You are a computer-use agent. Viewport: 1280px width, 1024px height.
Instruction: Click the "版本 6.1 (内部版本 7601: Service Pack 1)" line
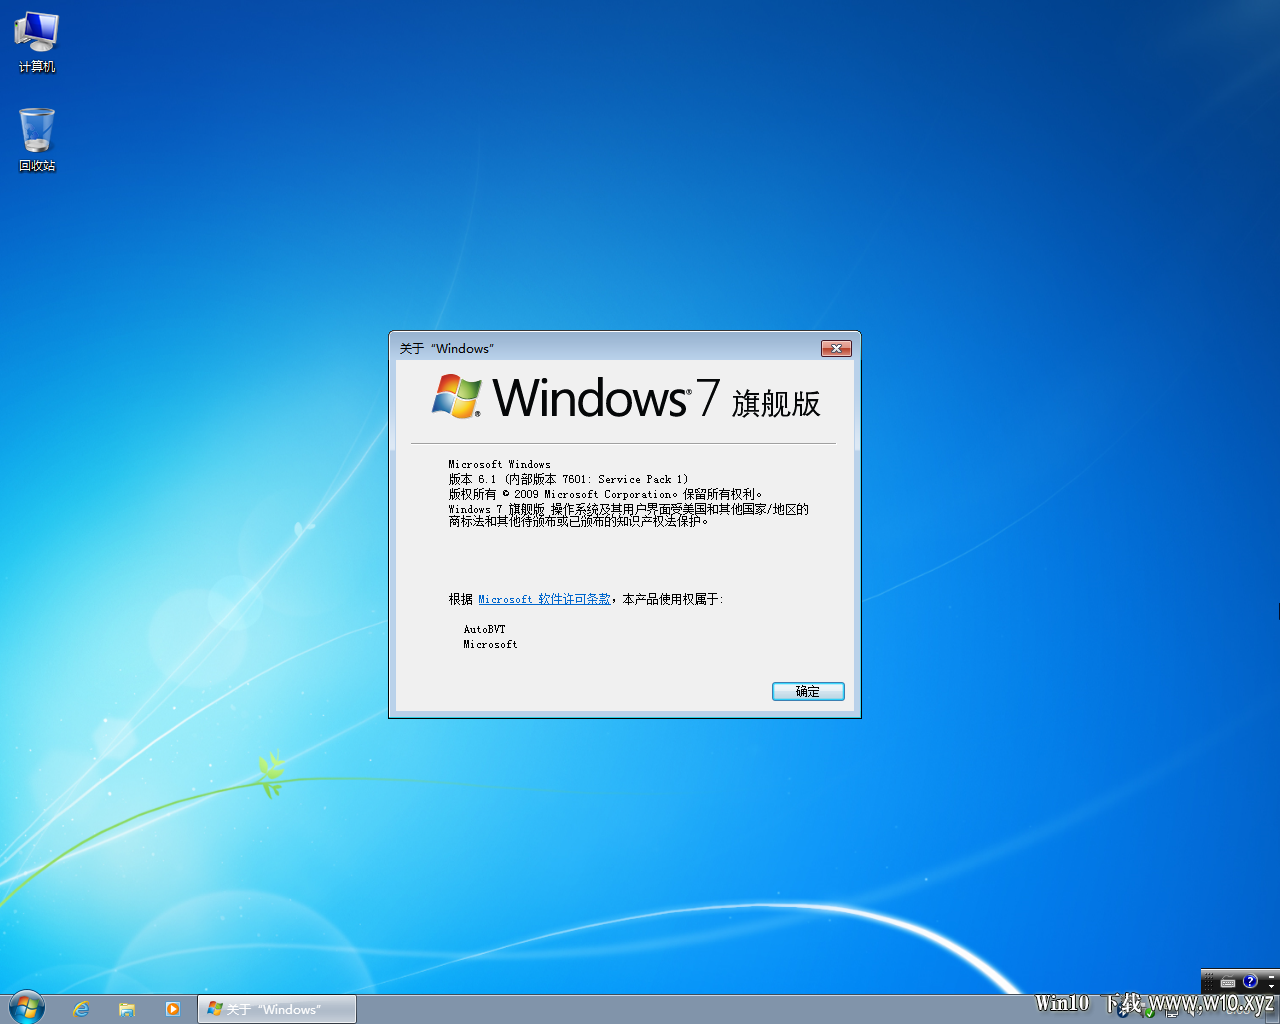click(x=568, y=479)
